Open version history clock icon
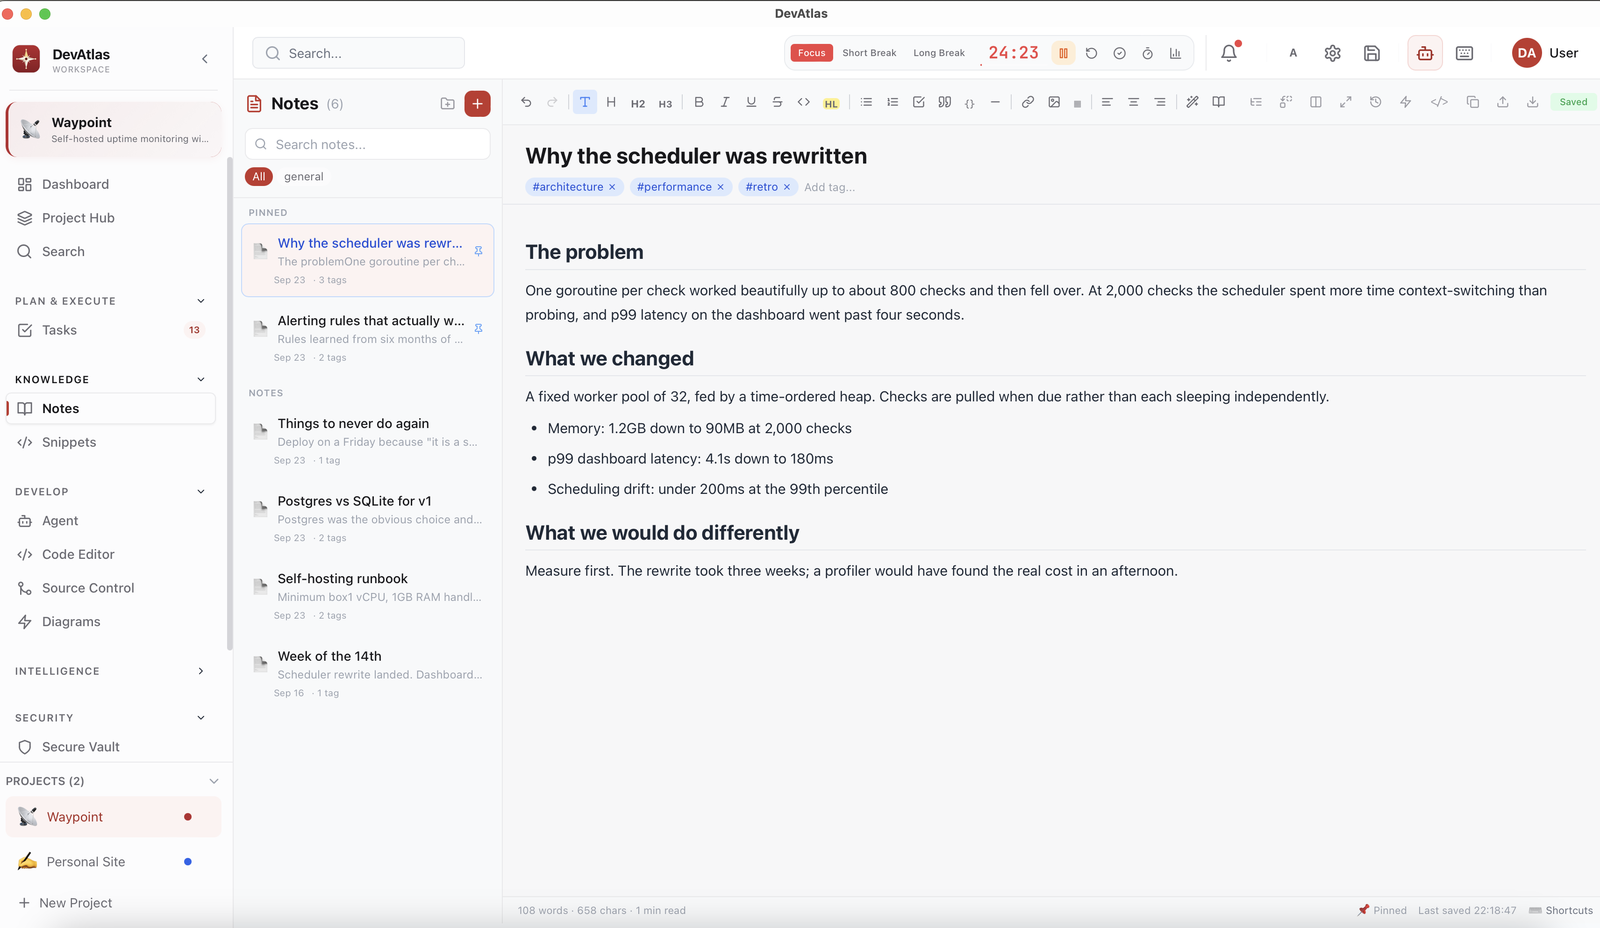The height and width of the screenshot is (928, 1600). tap(1375, 102)
